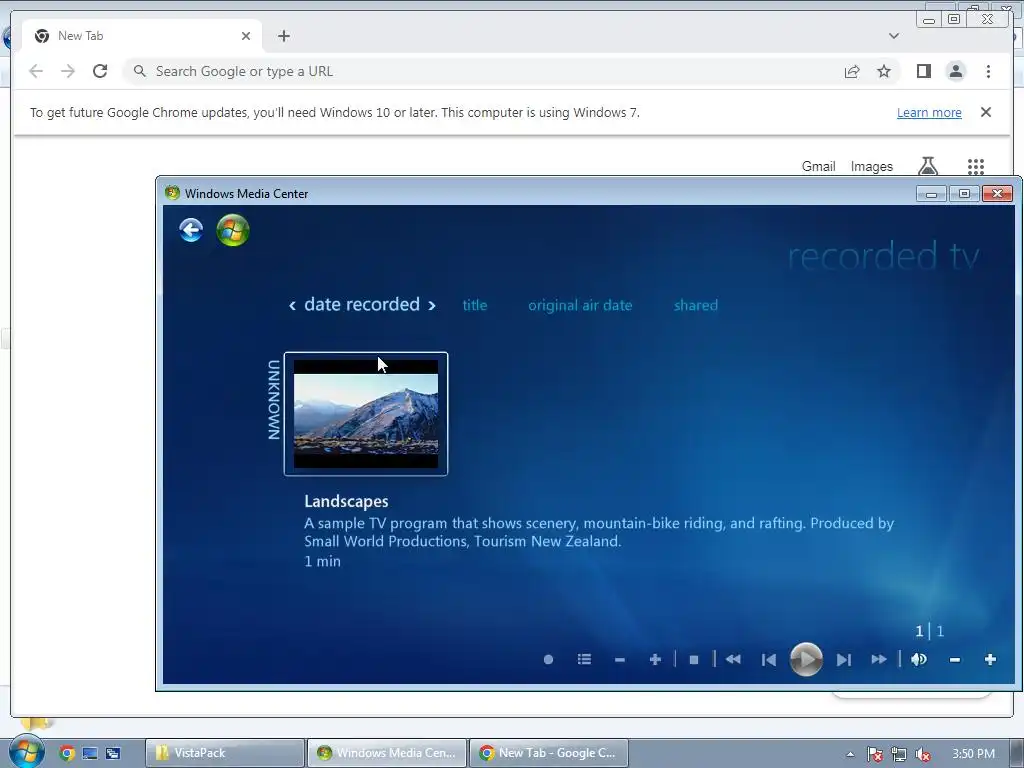Image resolution: width=1024 pixels, height=768 pixels.
Task: Play the selected recording
Action: pyautogui.click(x=806, y=660)
